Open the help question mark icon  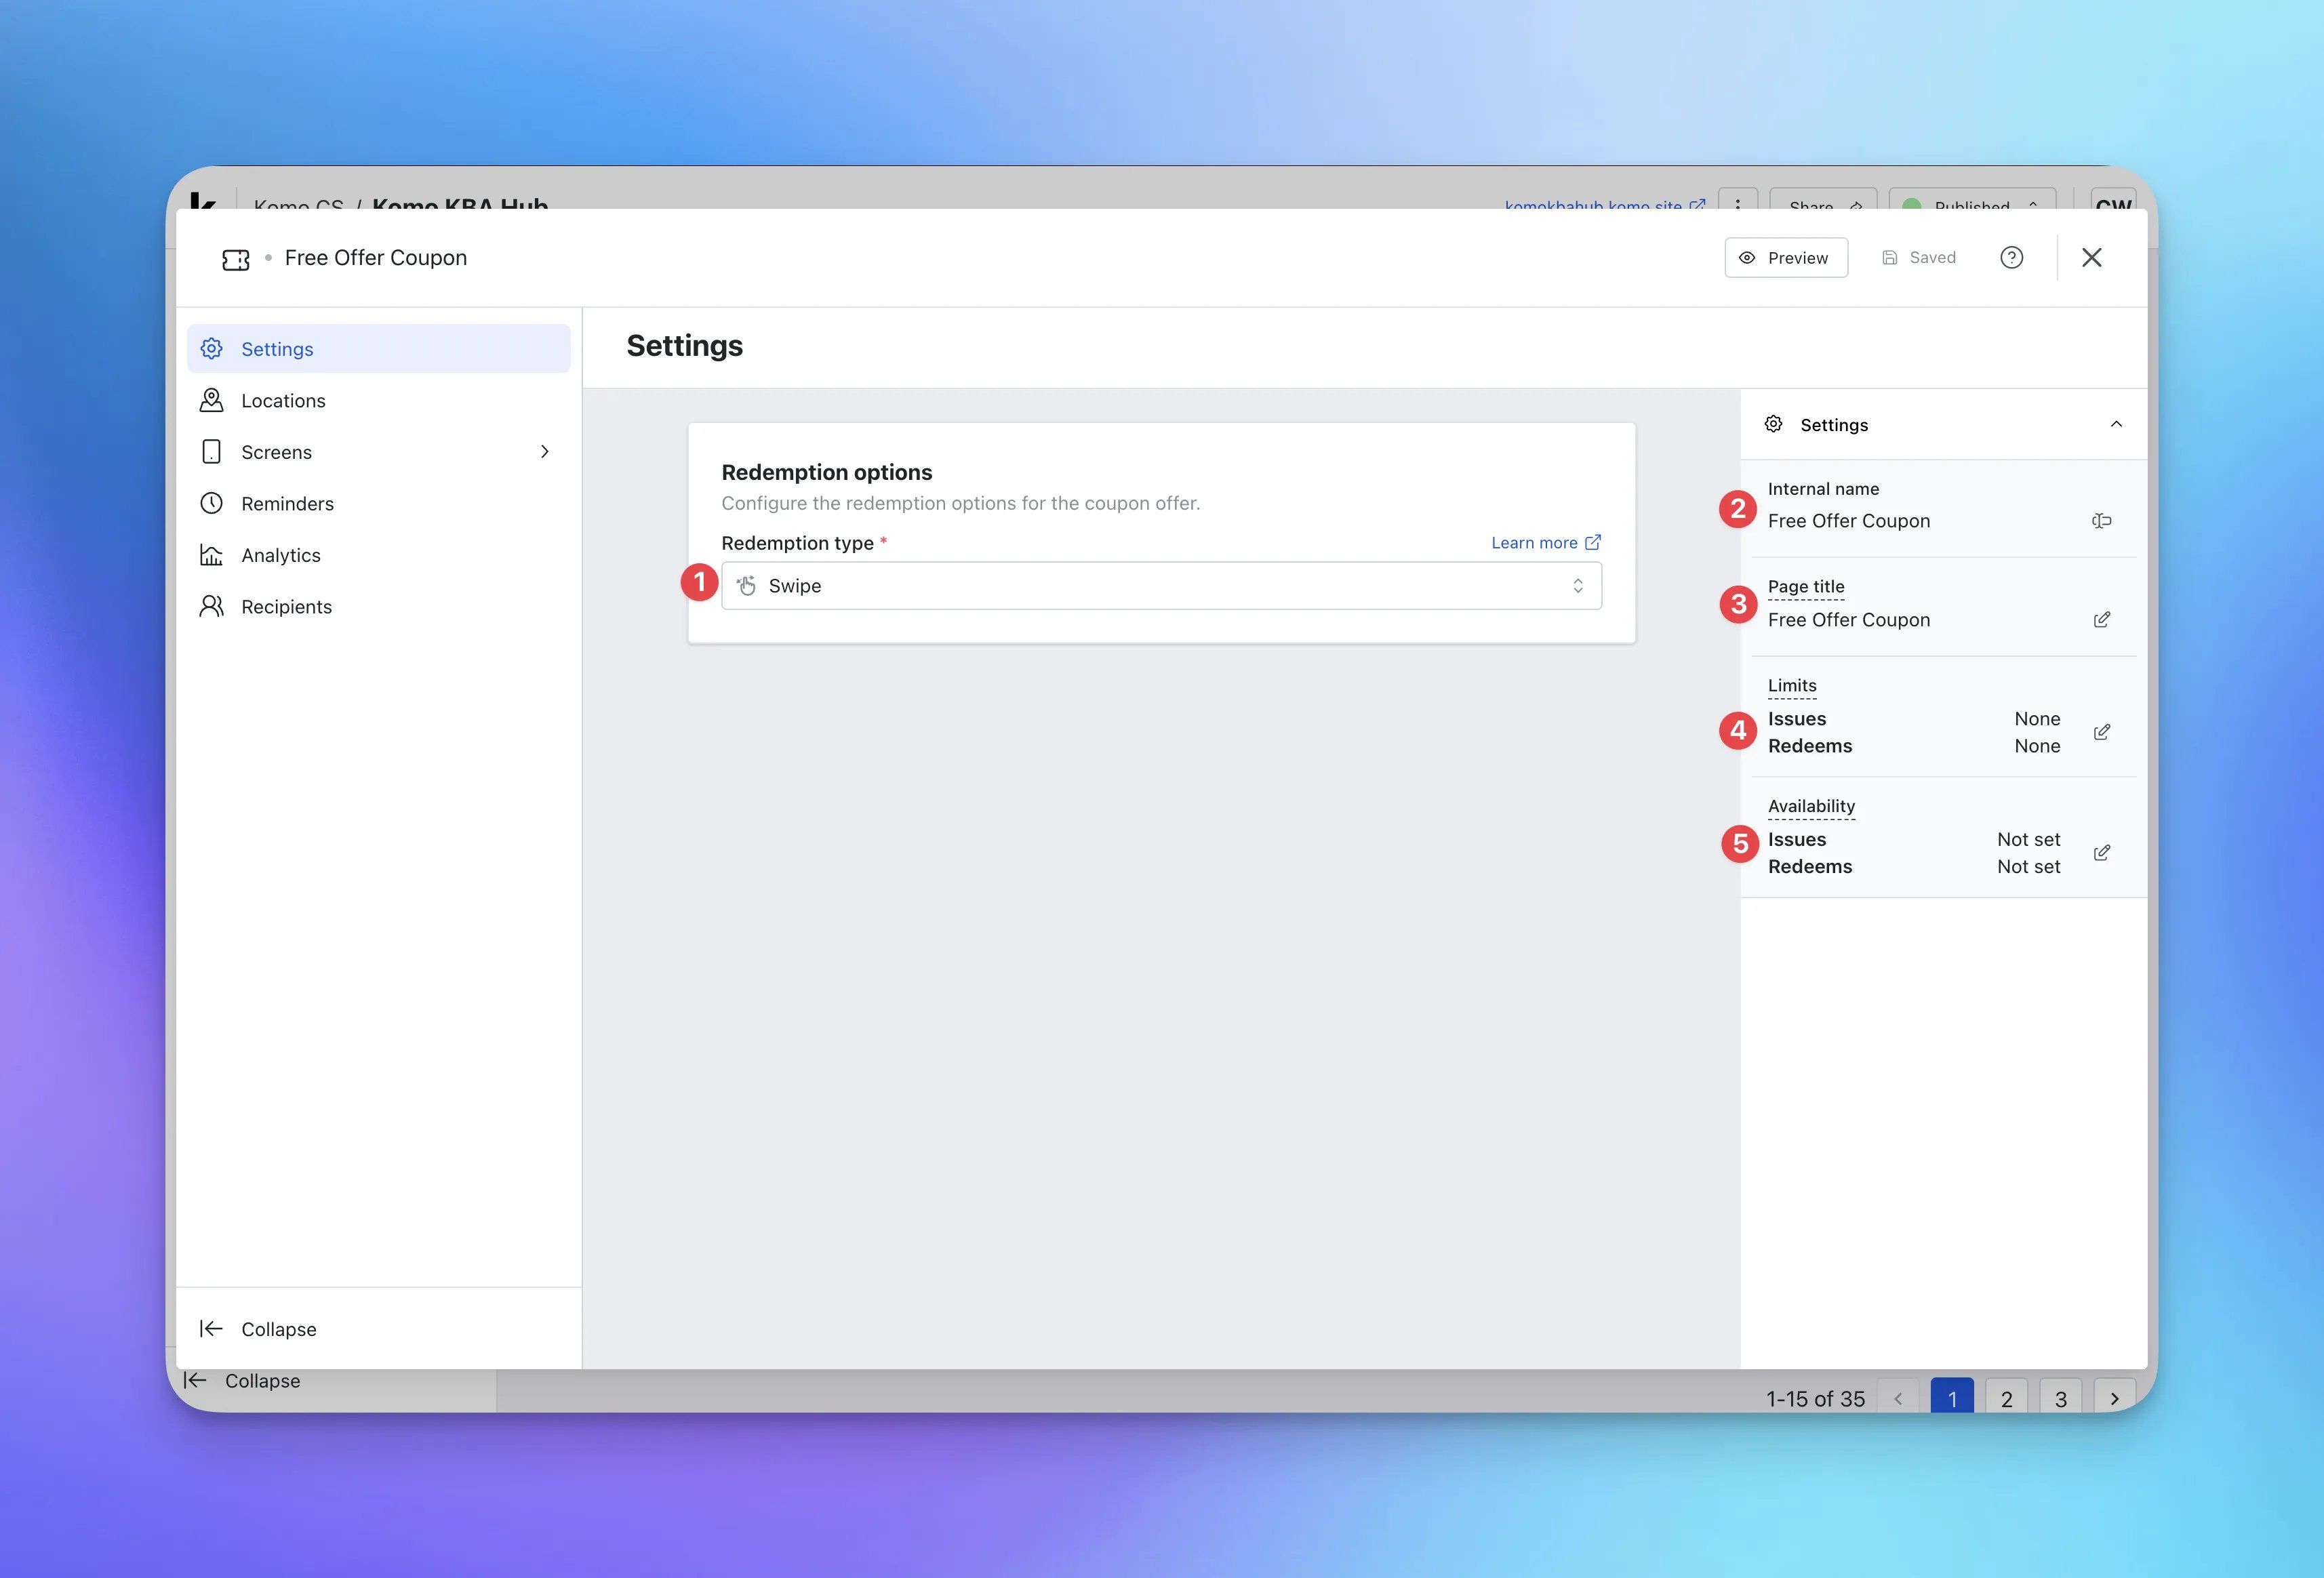[x=2012, y=258]
